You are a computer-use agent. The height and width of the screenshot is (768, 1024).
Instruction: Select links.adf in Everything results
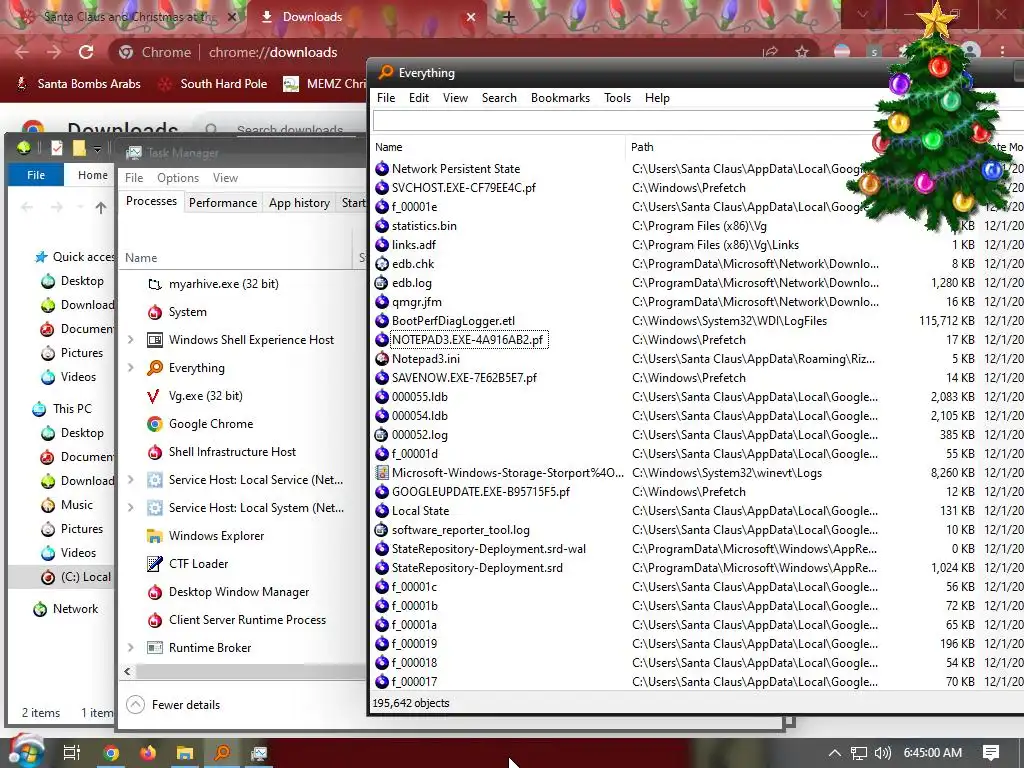click(x=413, y=245)
